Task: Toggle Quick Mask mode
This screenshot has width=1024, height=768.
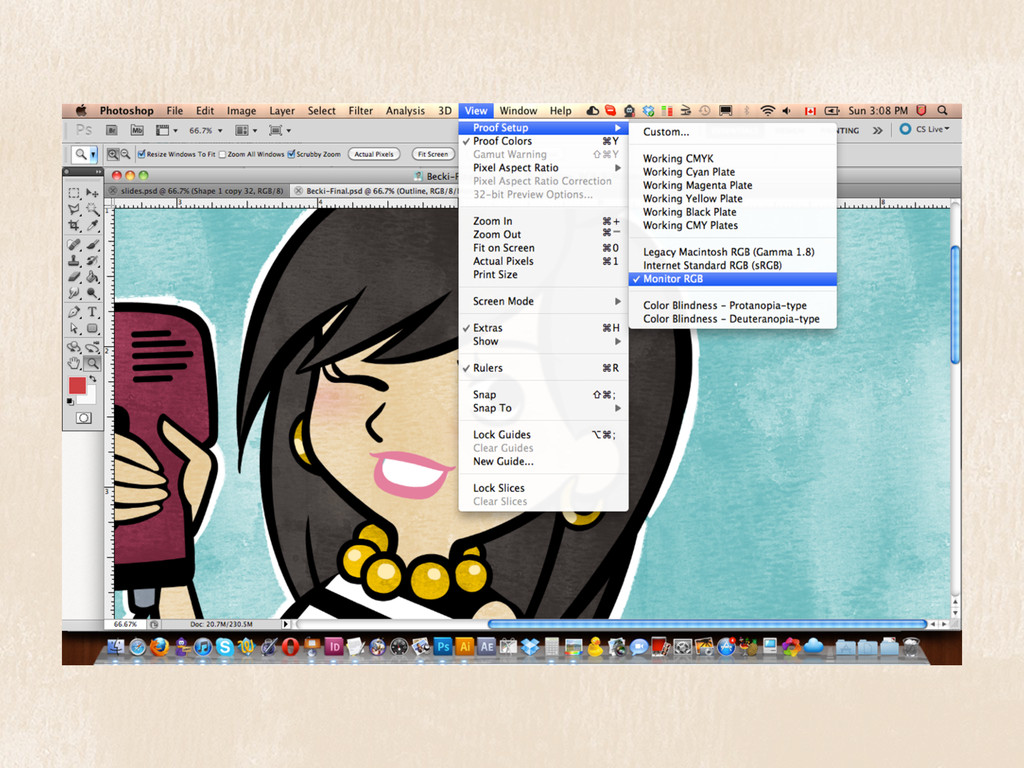Action: 84,418
